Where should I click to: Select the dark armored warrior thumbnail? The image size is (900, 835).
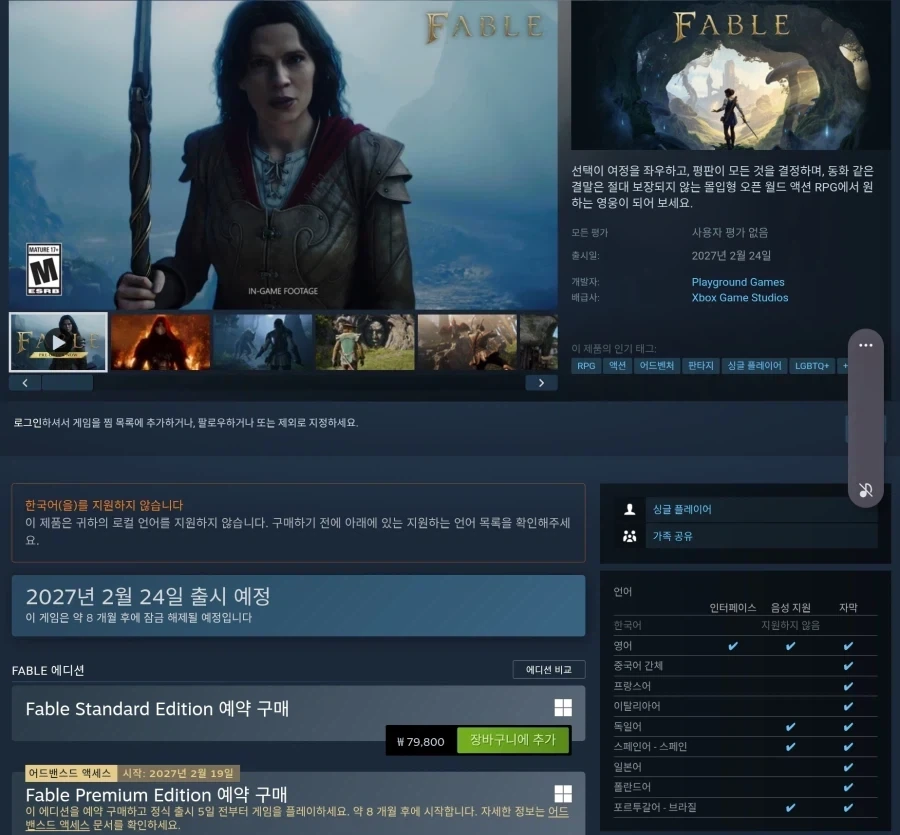coord(263,342)
